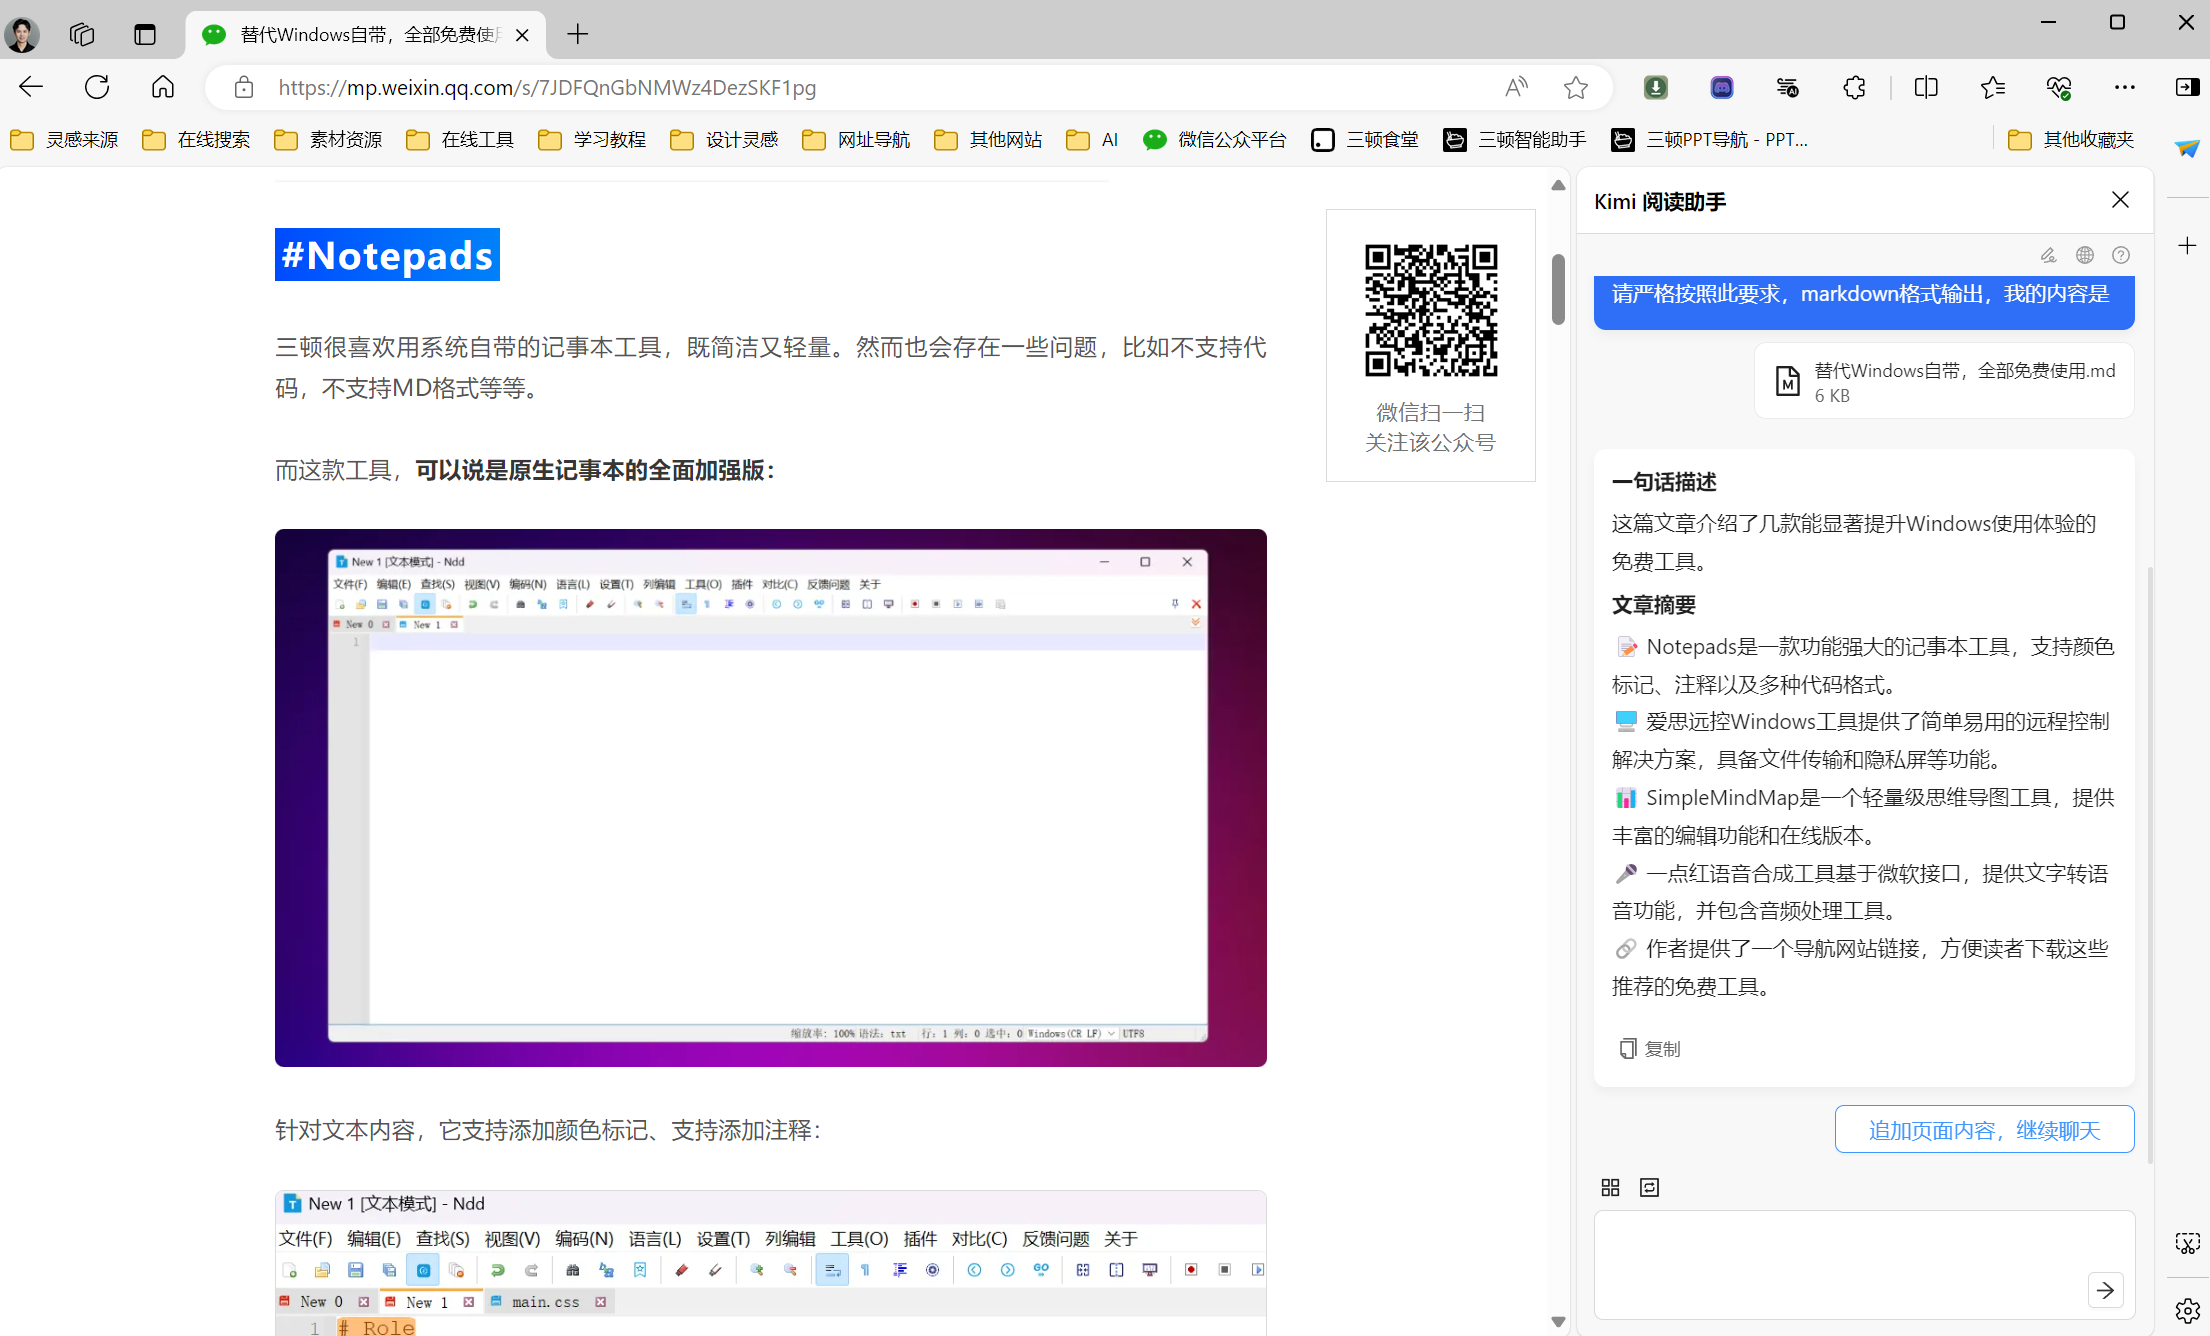
Task: Open the workspaces icon
Action: pos(82,34)
